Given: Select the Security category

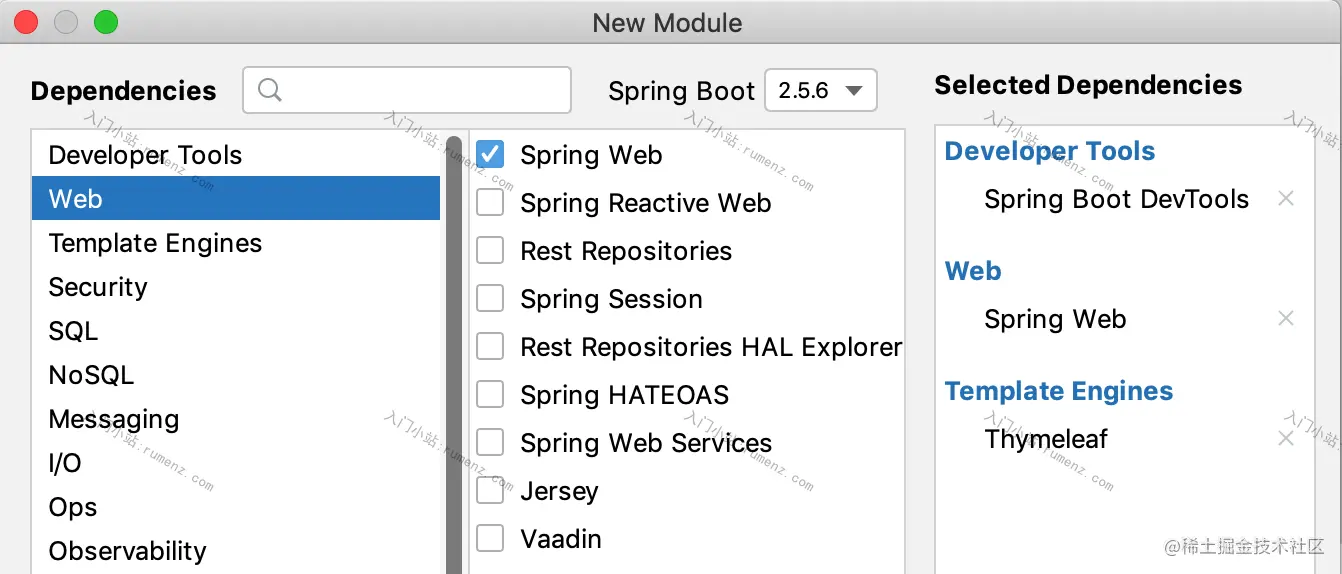Looking at the screenshot, I should (x=236, y=287).
